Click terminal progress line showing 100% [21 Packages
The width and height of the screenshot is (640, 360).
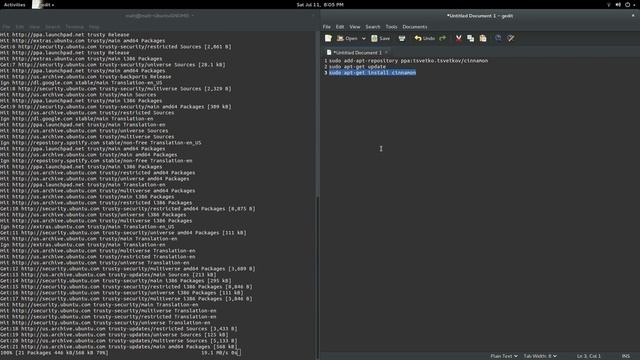pyautogui.click(x=54, y=353)
